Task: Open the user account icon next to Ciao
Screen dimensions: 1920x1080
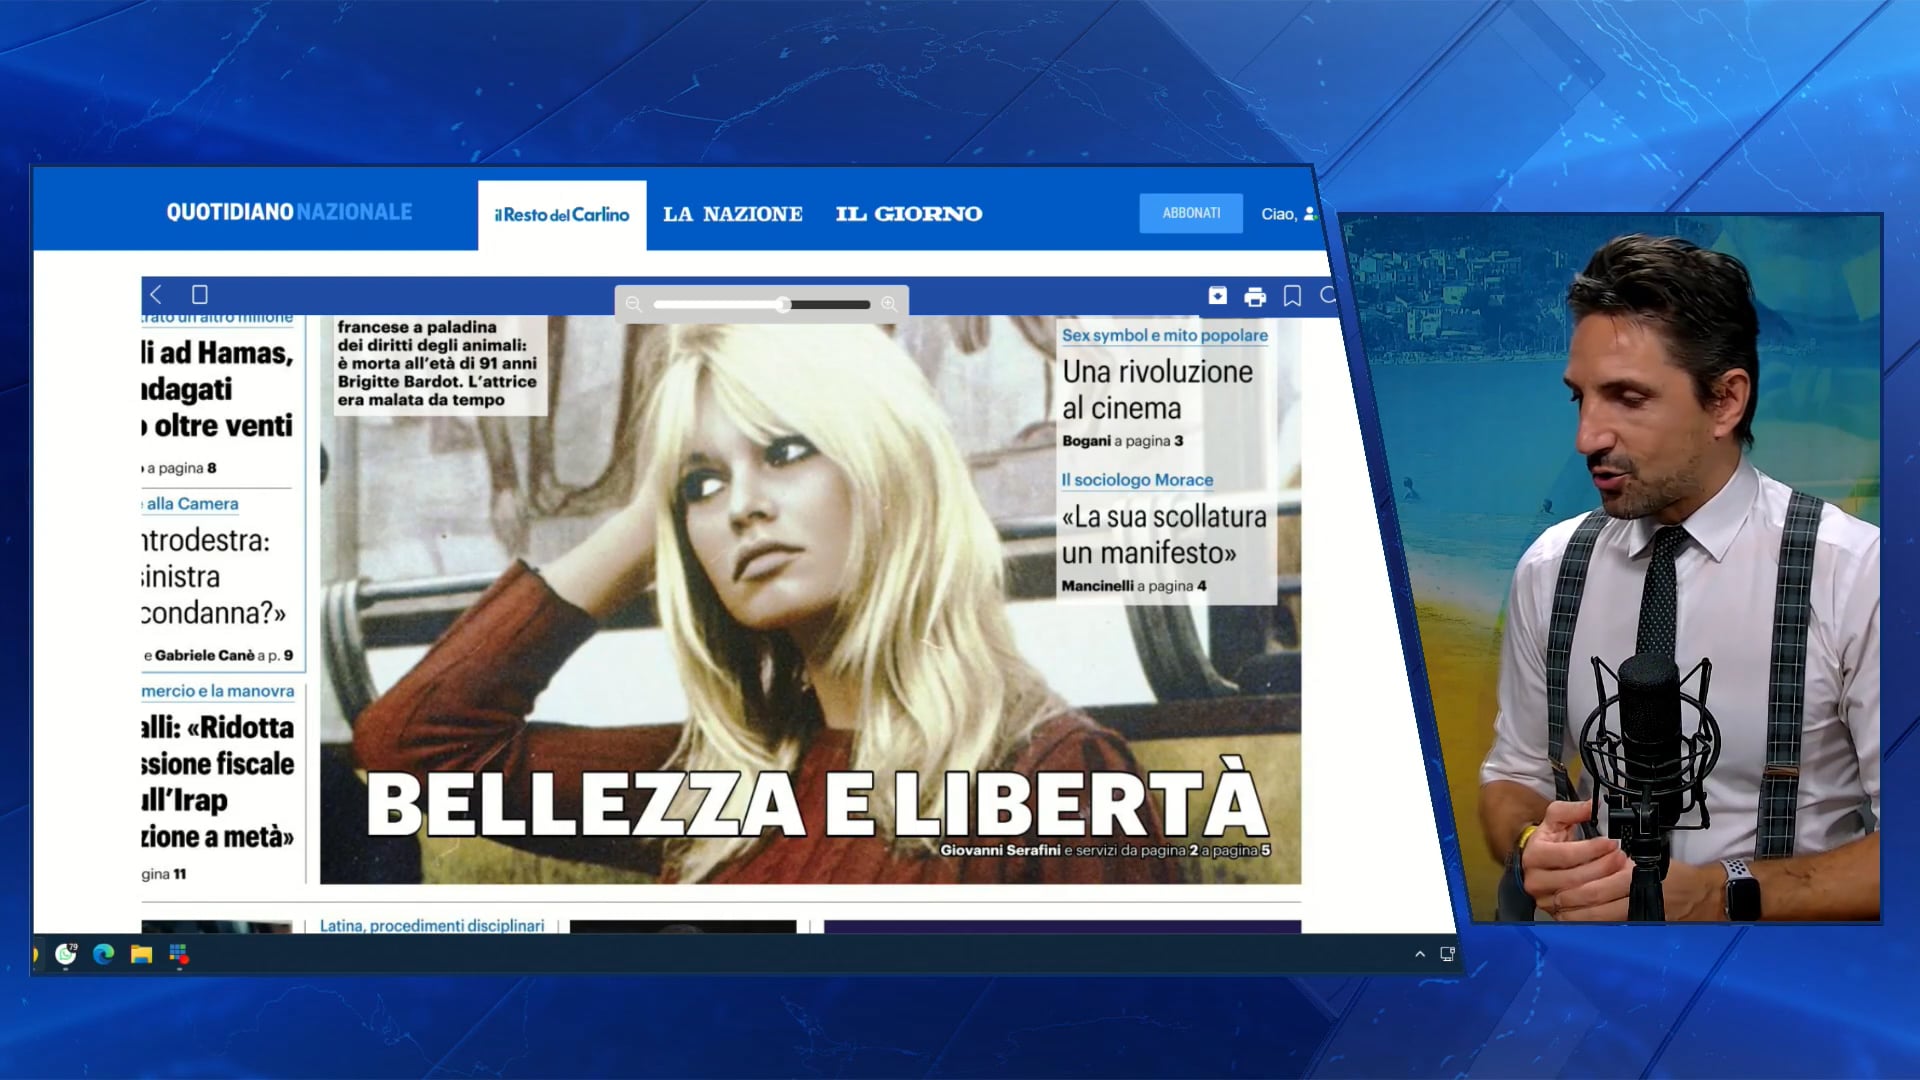Action: click(x=1310, y=213)
